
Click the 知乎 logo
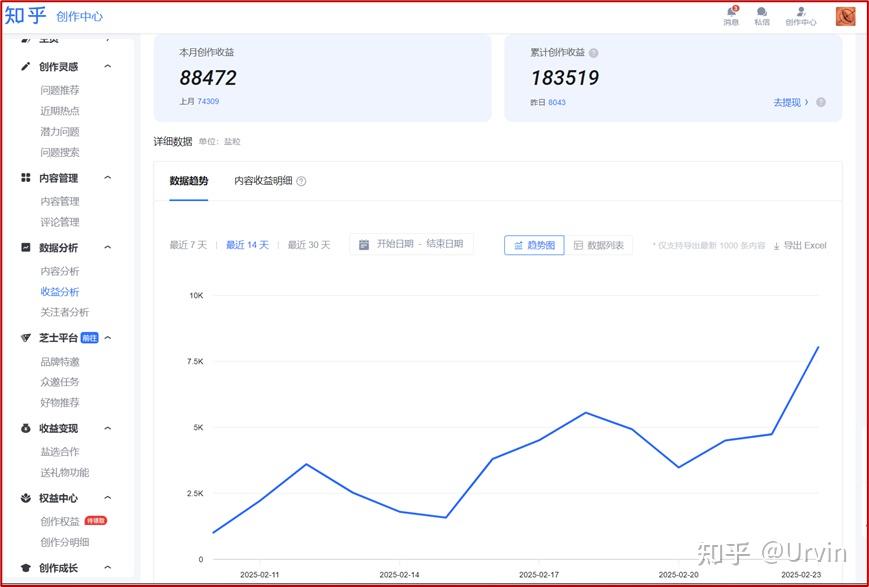click(25, 15)
